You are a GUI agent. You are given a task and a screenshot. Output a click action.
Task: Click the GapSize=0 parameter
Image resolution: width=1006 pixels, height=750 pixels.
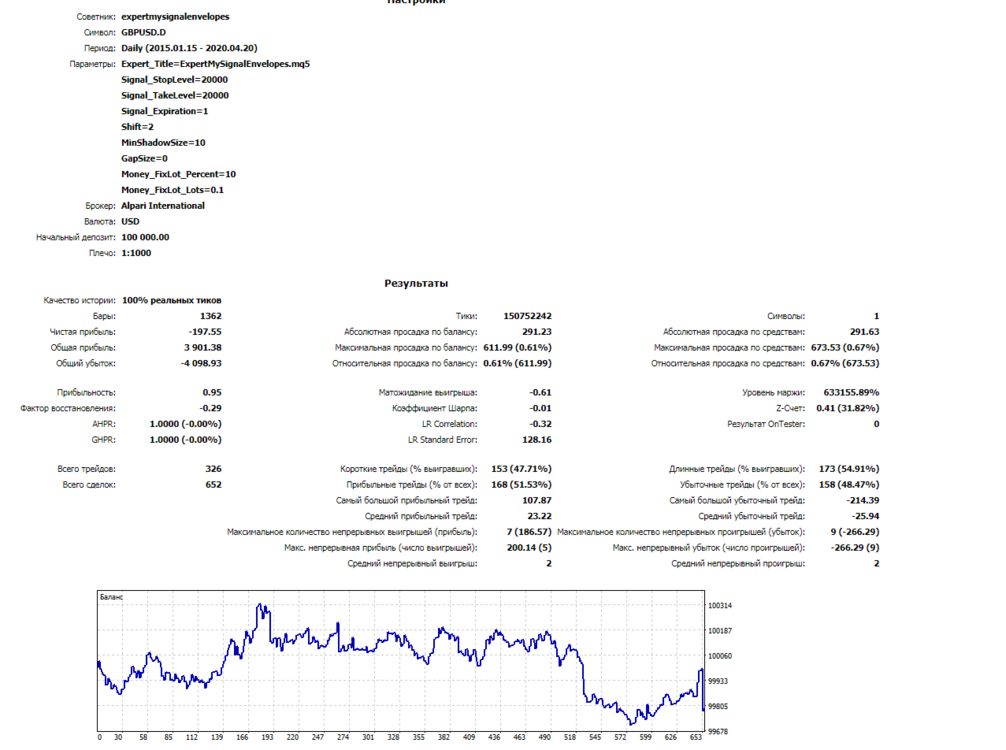point(144,158)
